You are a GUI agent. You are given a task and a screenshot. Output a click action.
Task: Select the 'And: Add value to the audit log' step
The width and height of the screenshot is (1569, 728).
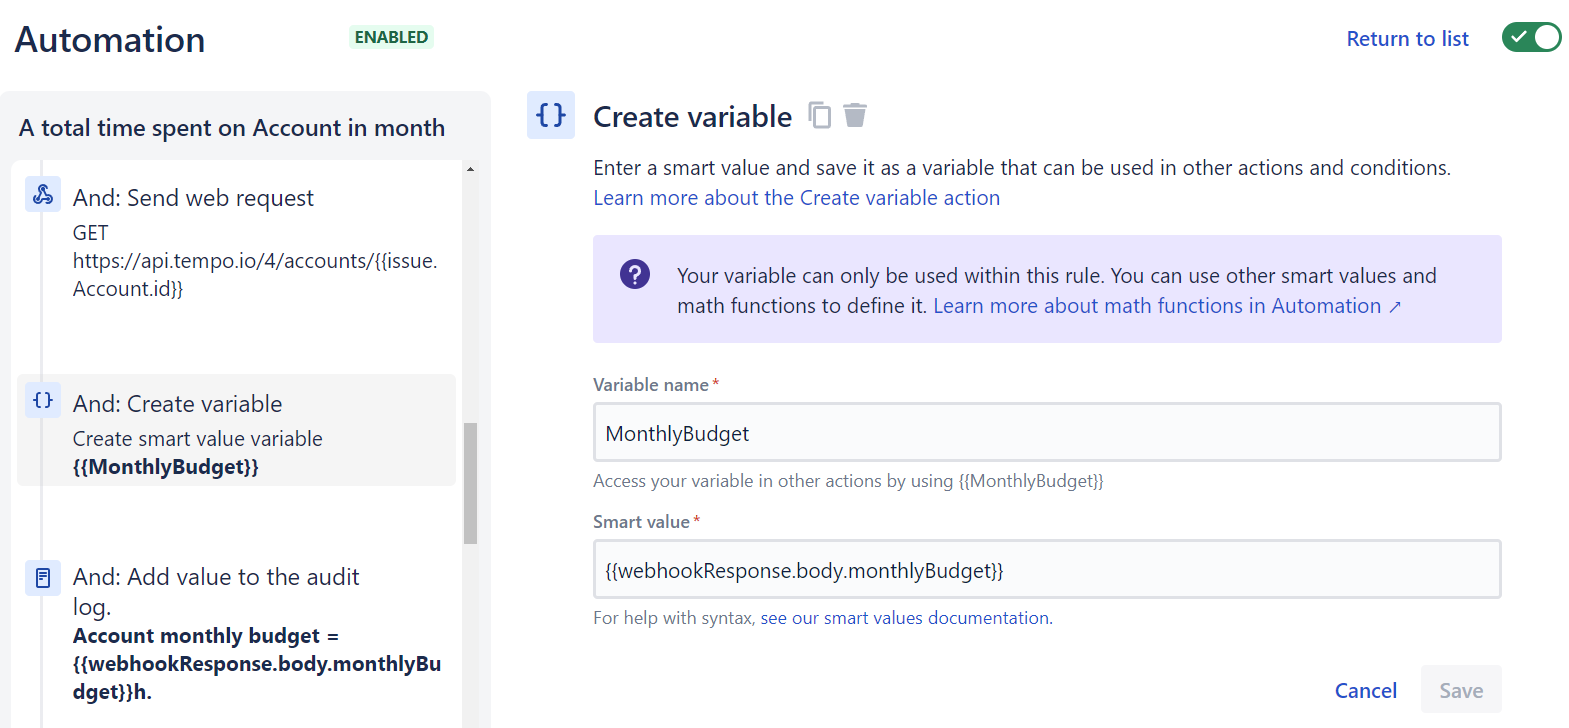click(x=216, y=577)
